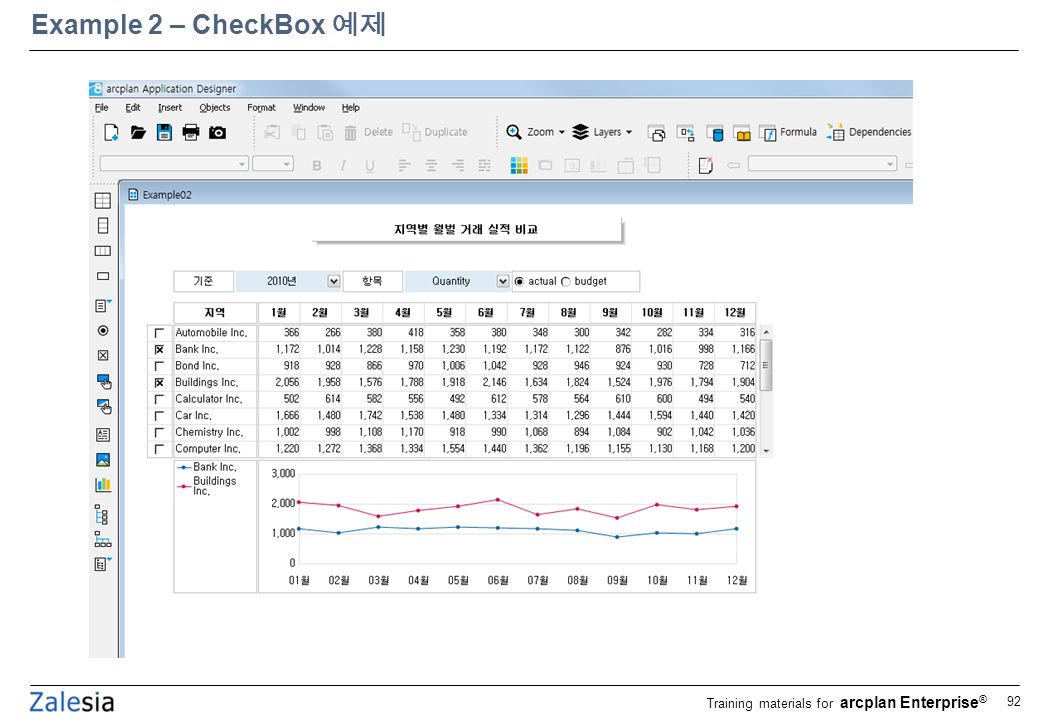Screen dimensions: 1040x720
Task: Open the Quantity dropdown
Action: 503,281
